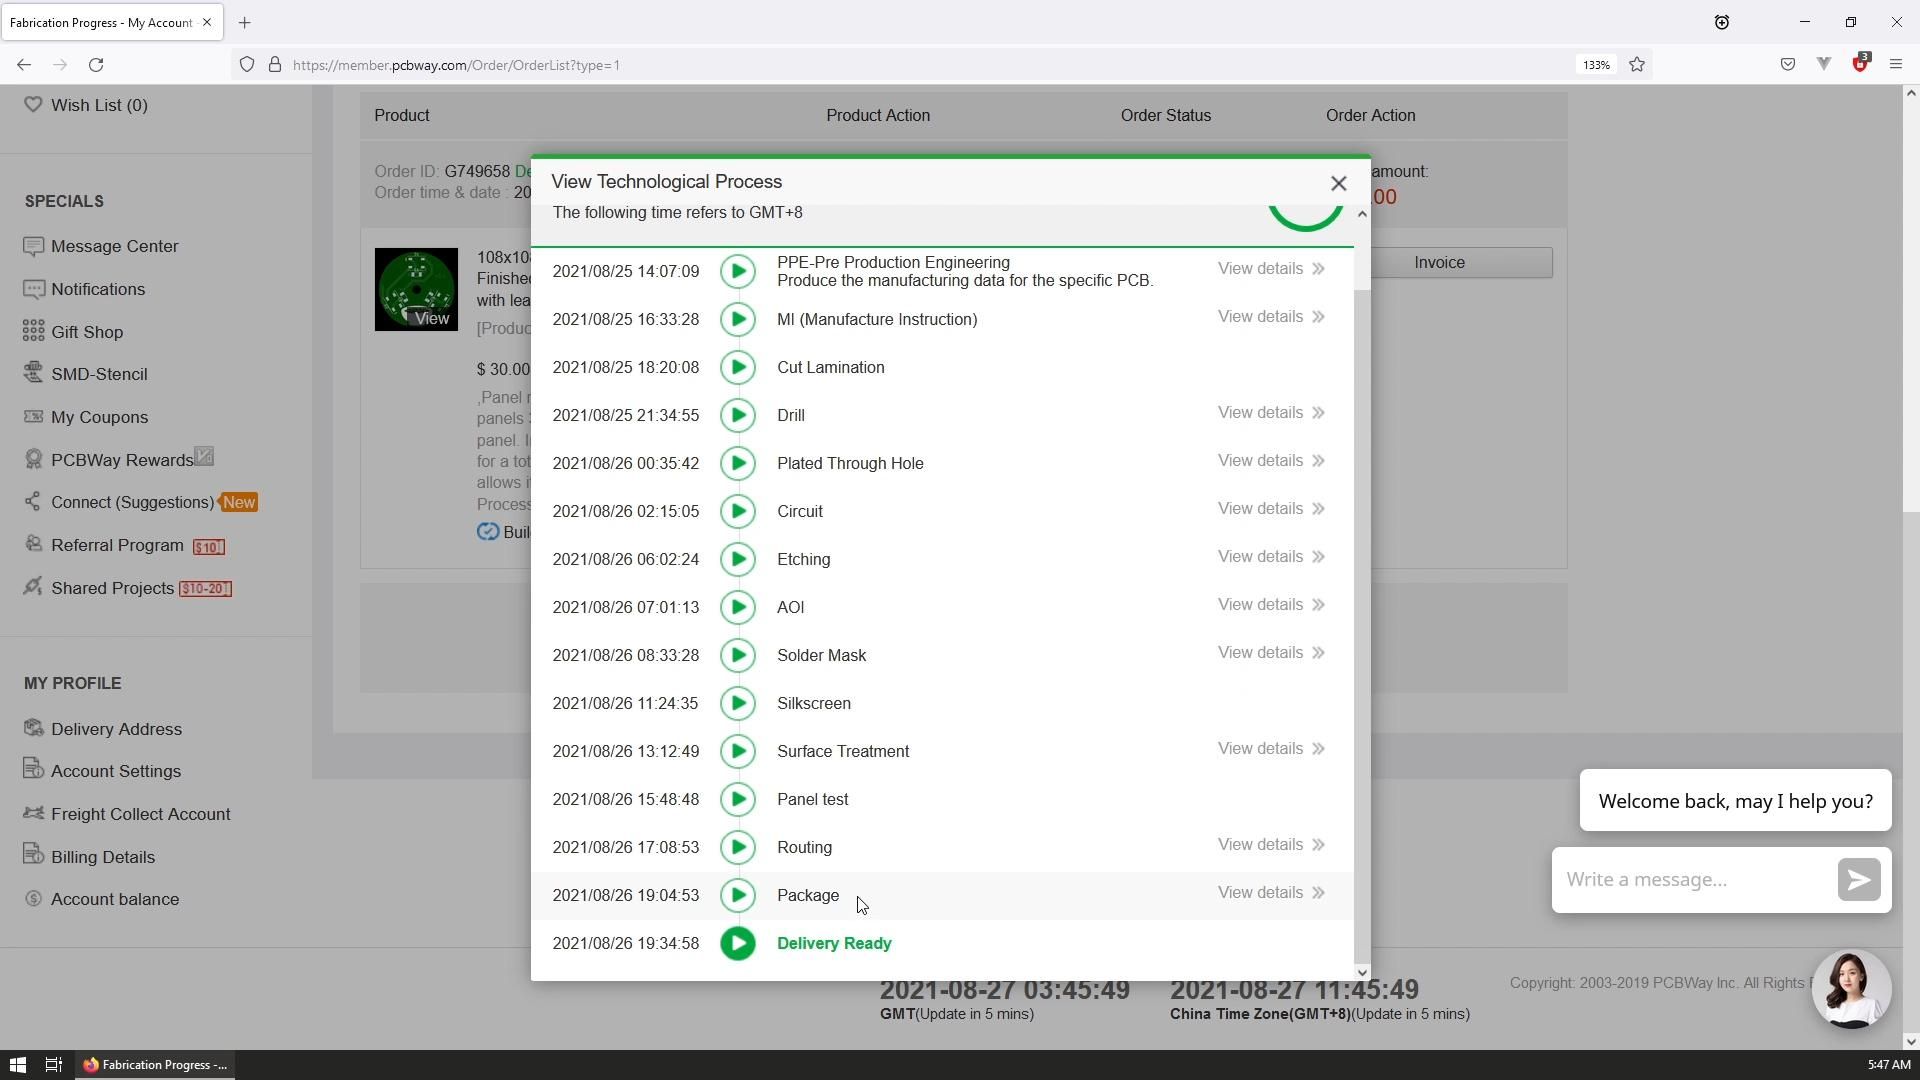Reload the page with refresh icon
Image resolution: width=1920 pixels, height=1080 pixels.
tap(96, 65)
